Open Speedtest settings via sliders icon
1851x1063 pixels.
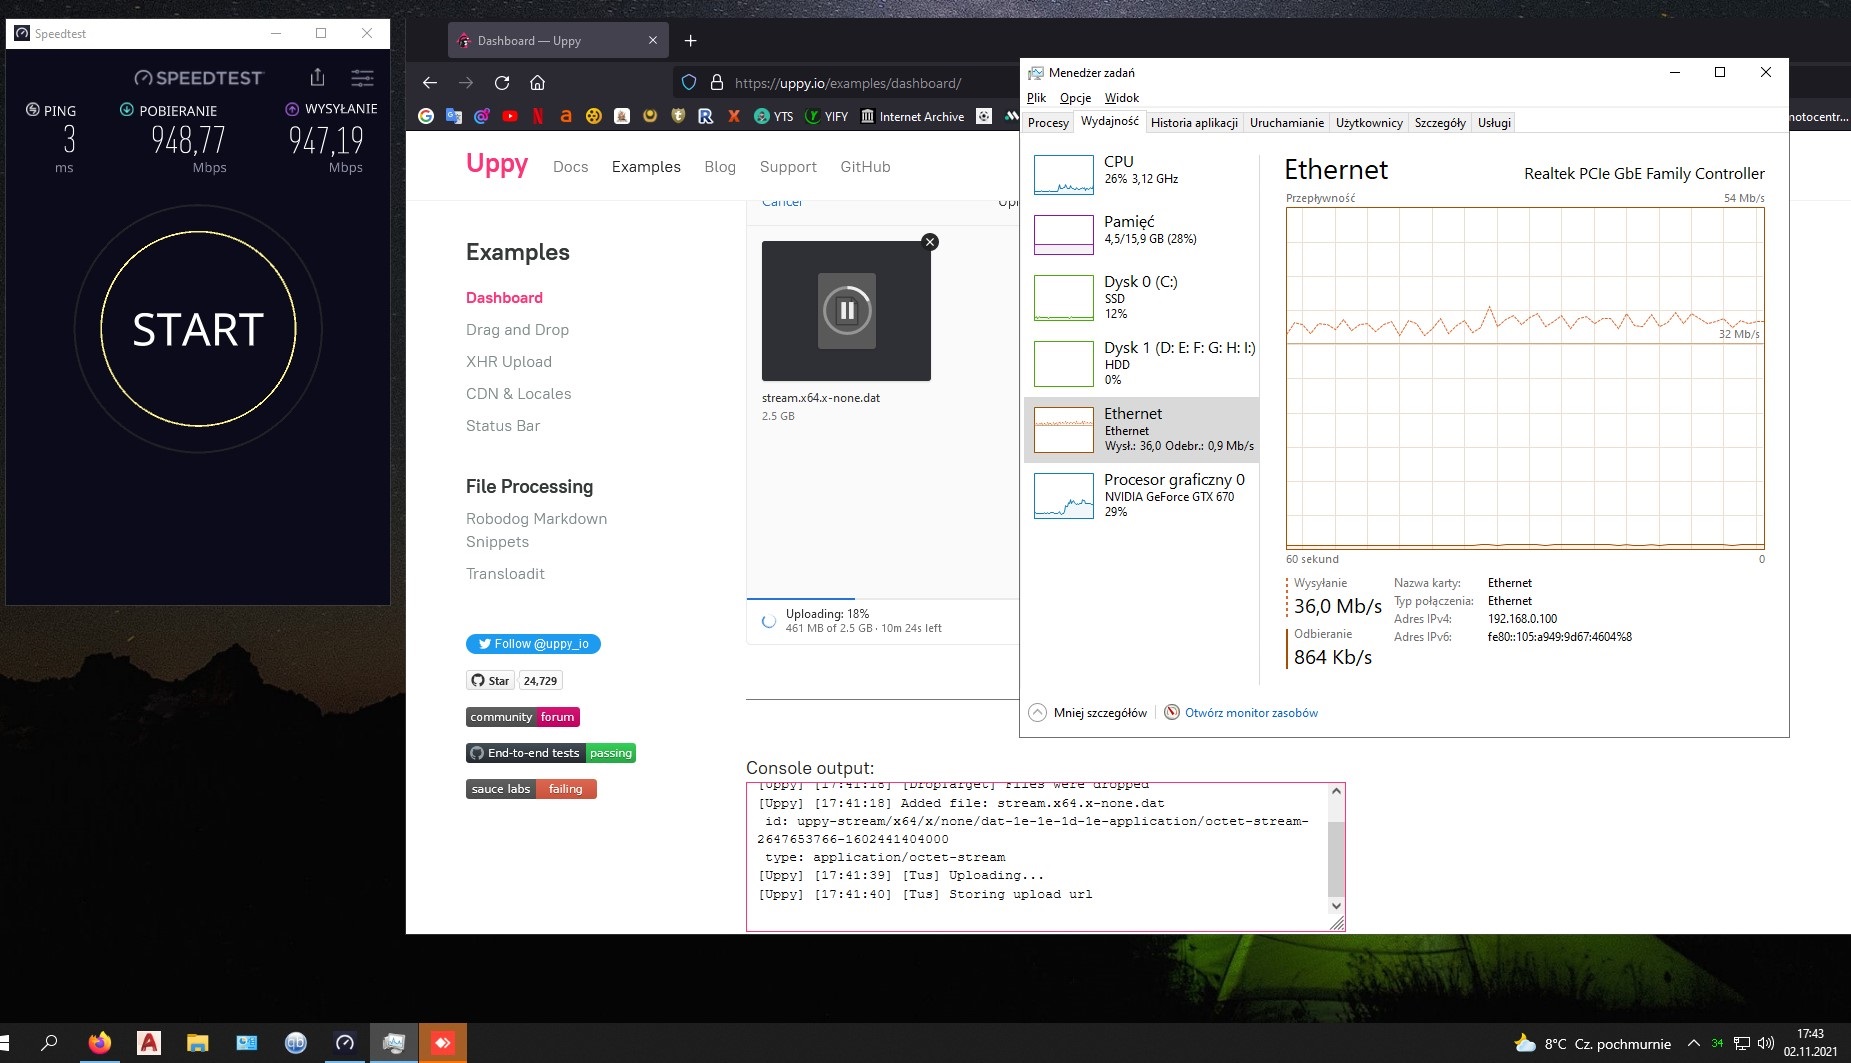[x=362, y=78]
